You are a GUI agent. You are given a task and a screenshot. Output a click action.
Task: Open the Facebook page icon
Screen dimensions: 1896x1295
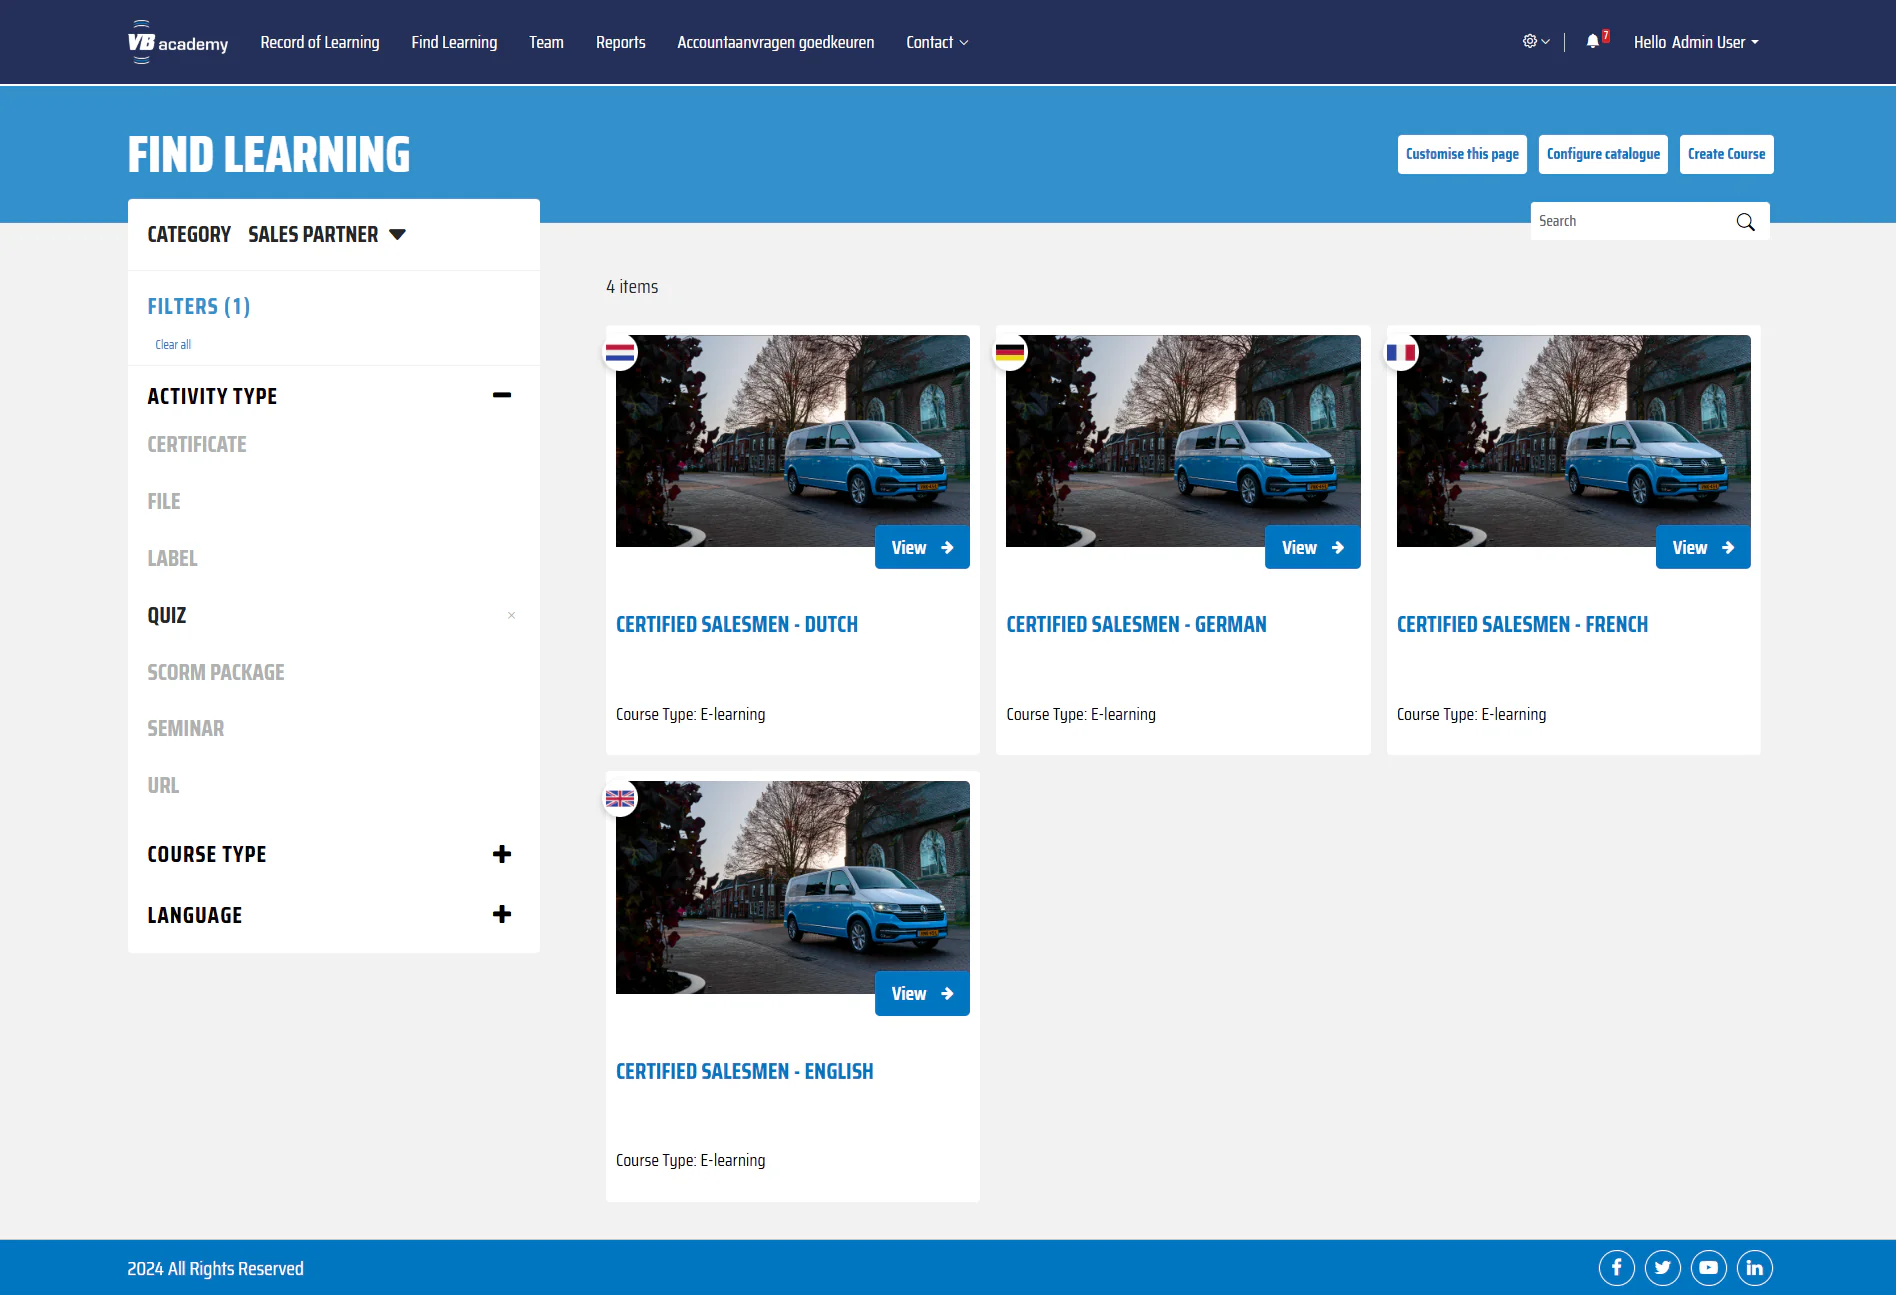point(1616,1268)
